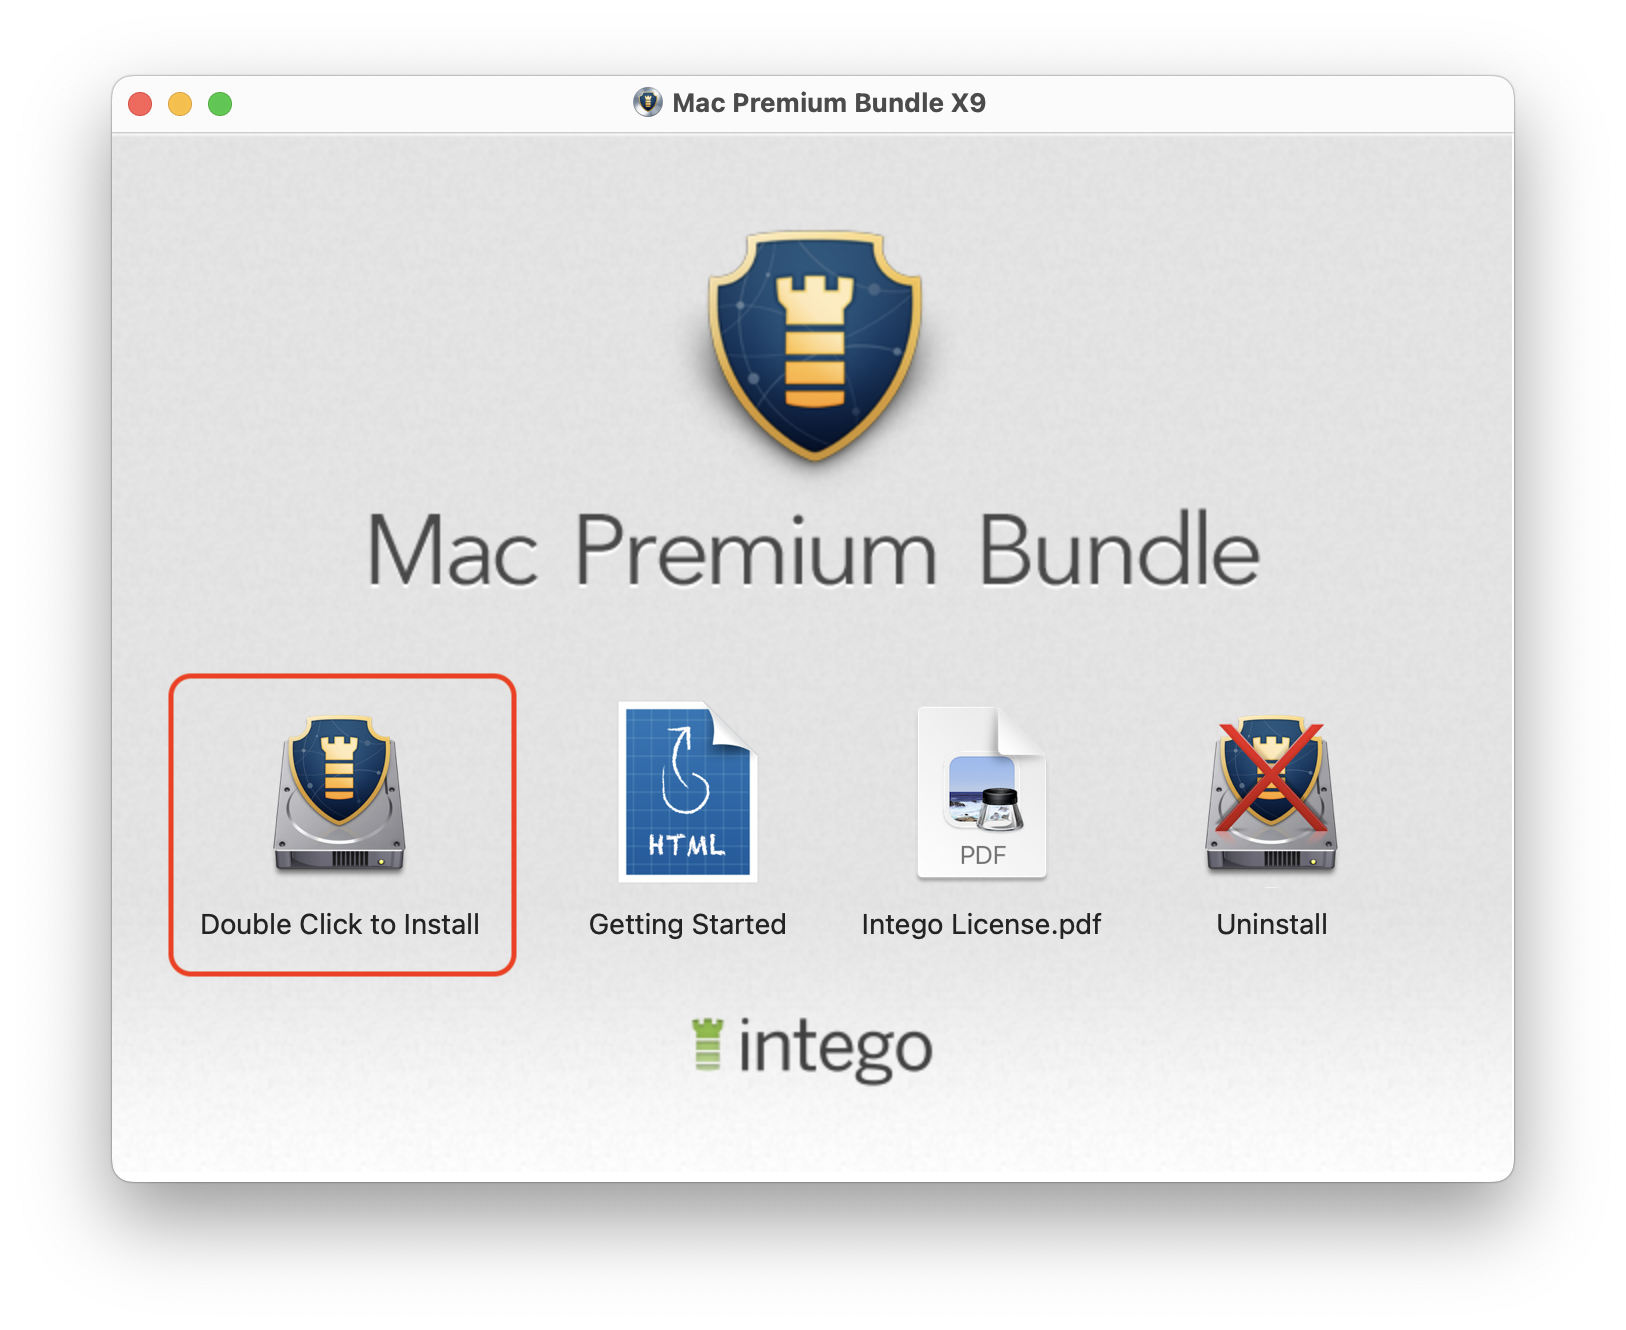Click the word "Premium" in the heading
The height and width of the screenshot is (1330, 1626).
[756, 549]
